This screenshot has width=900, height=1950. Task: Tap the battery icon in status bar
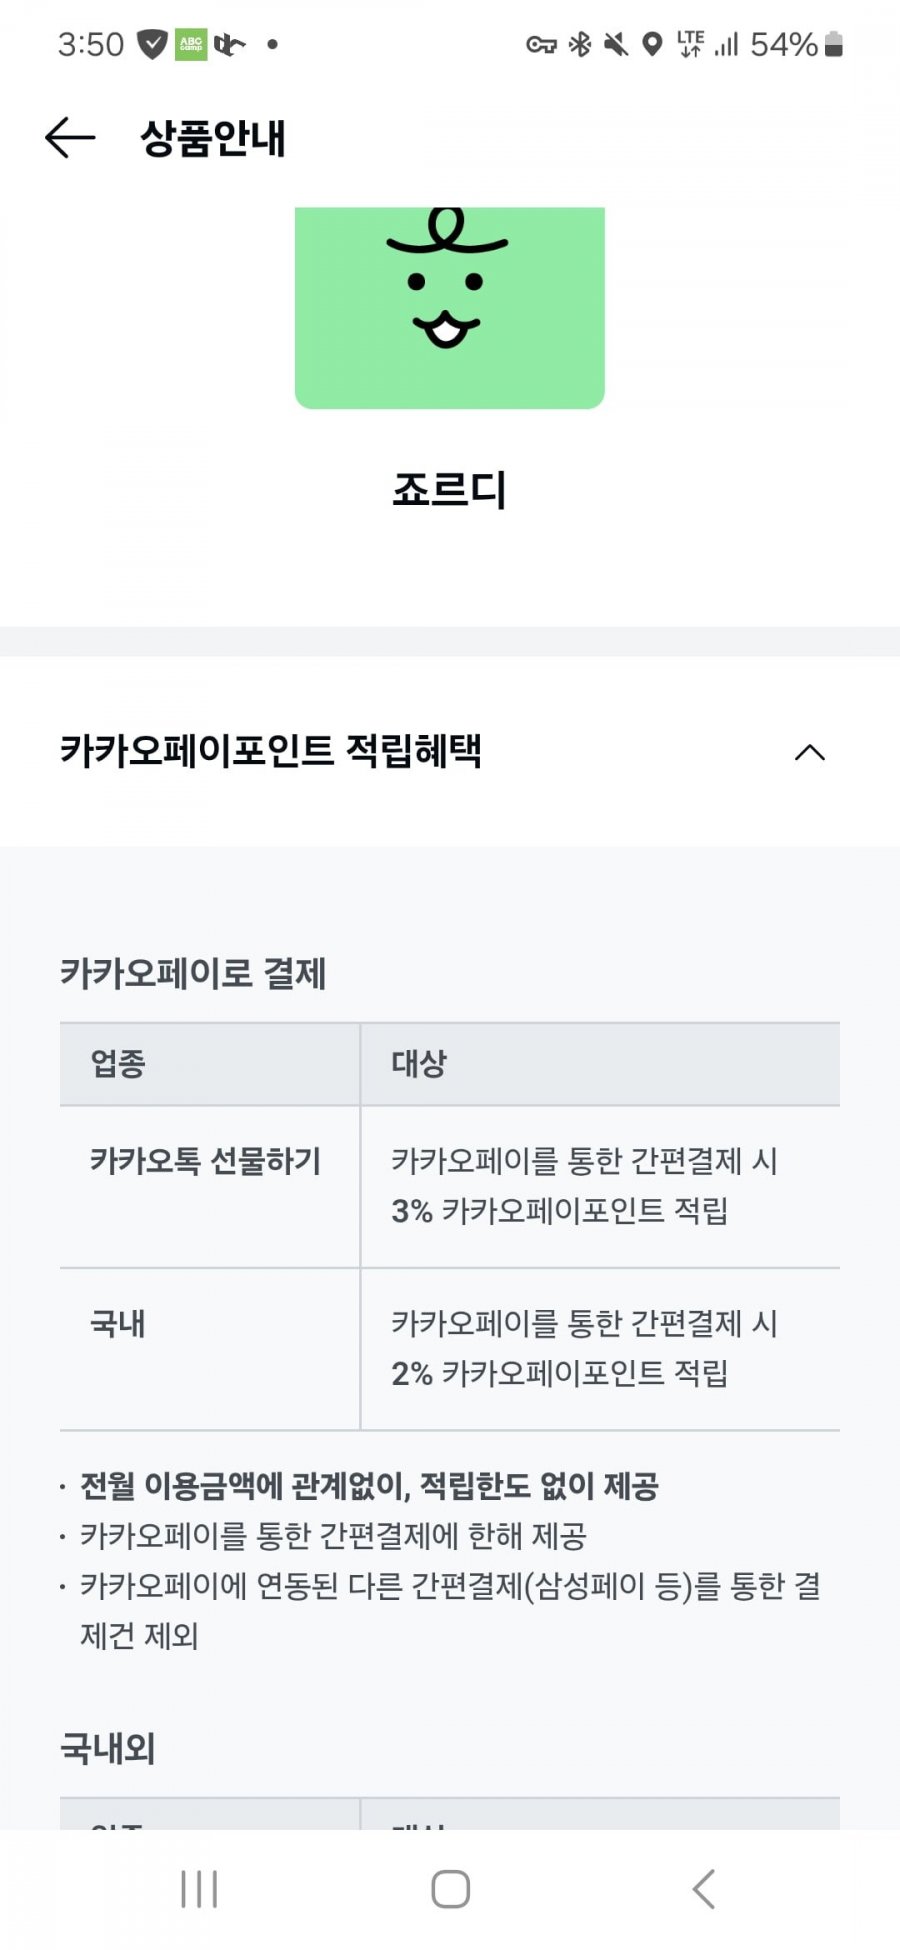[834, 44]
